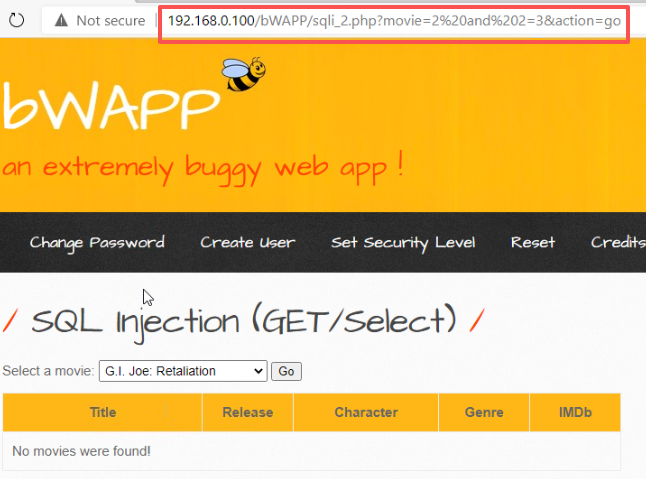Click the SQL Injection (GET/Select) heading
The height and width of the screenshot is (479, 646).
244,322
